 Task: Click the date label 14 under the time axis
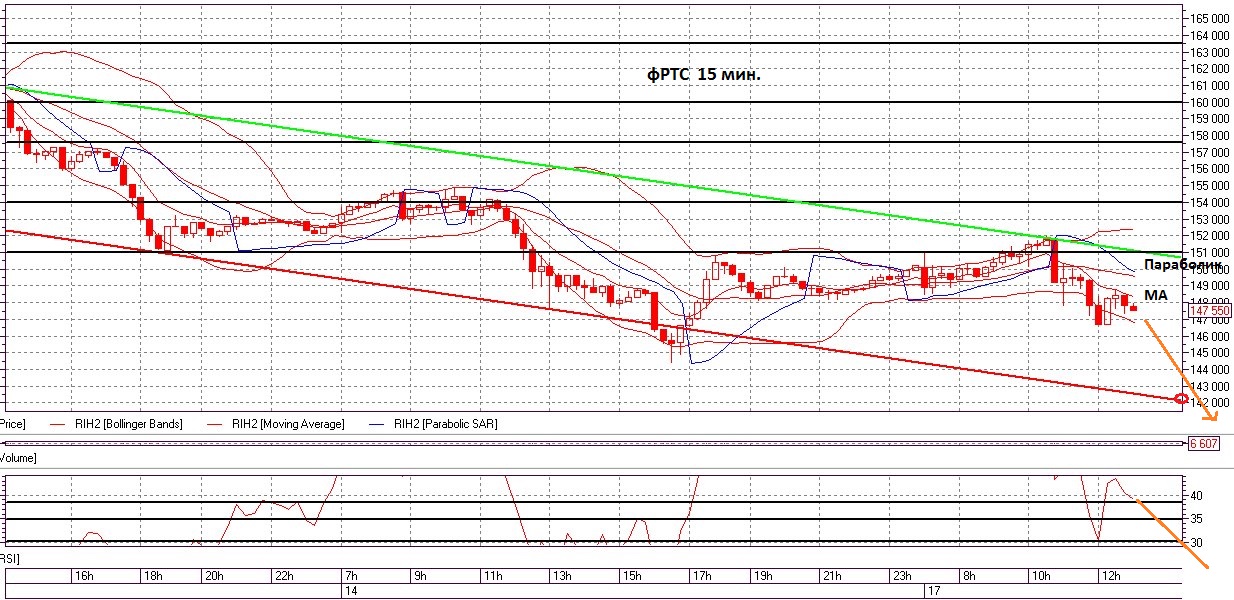(352, 592)
